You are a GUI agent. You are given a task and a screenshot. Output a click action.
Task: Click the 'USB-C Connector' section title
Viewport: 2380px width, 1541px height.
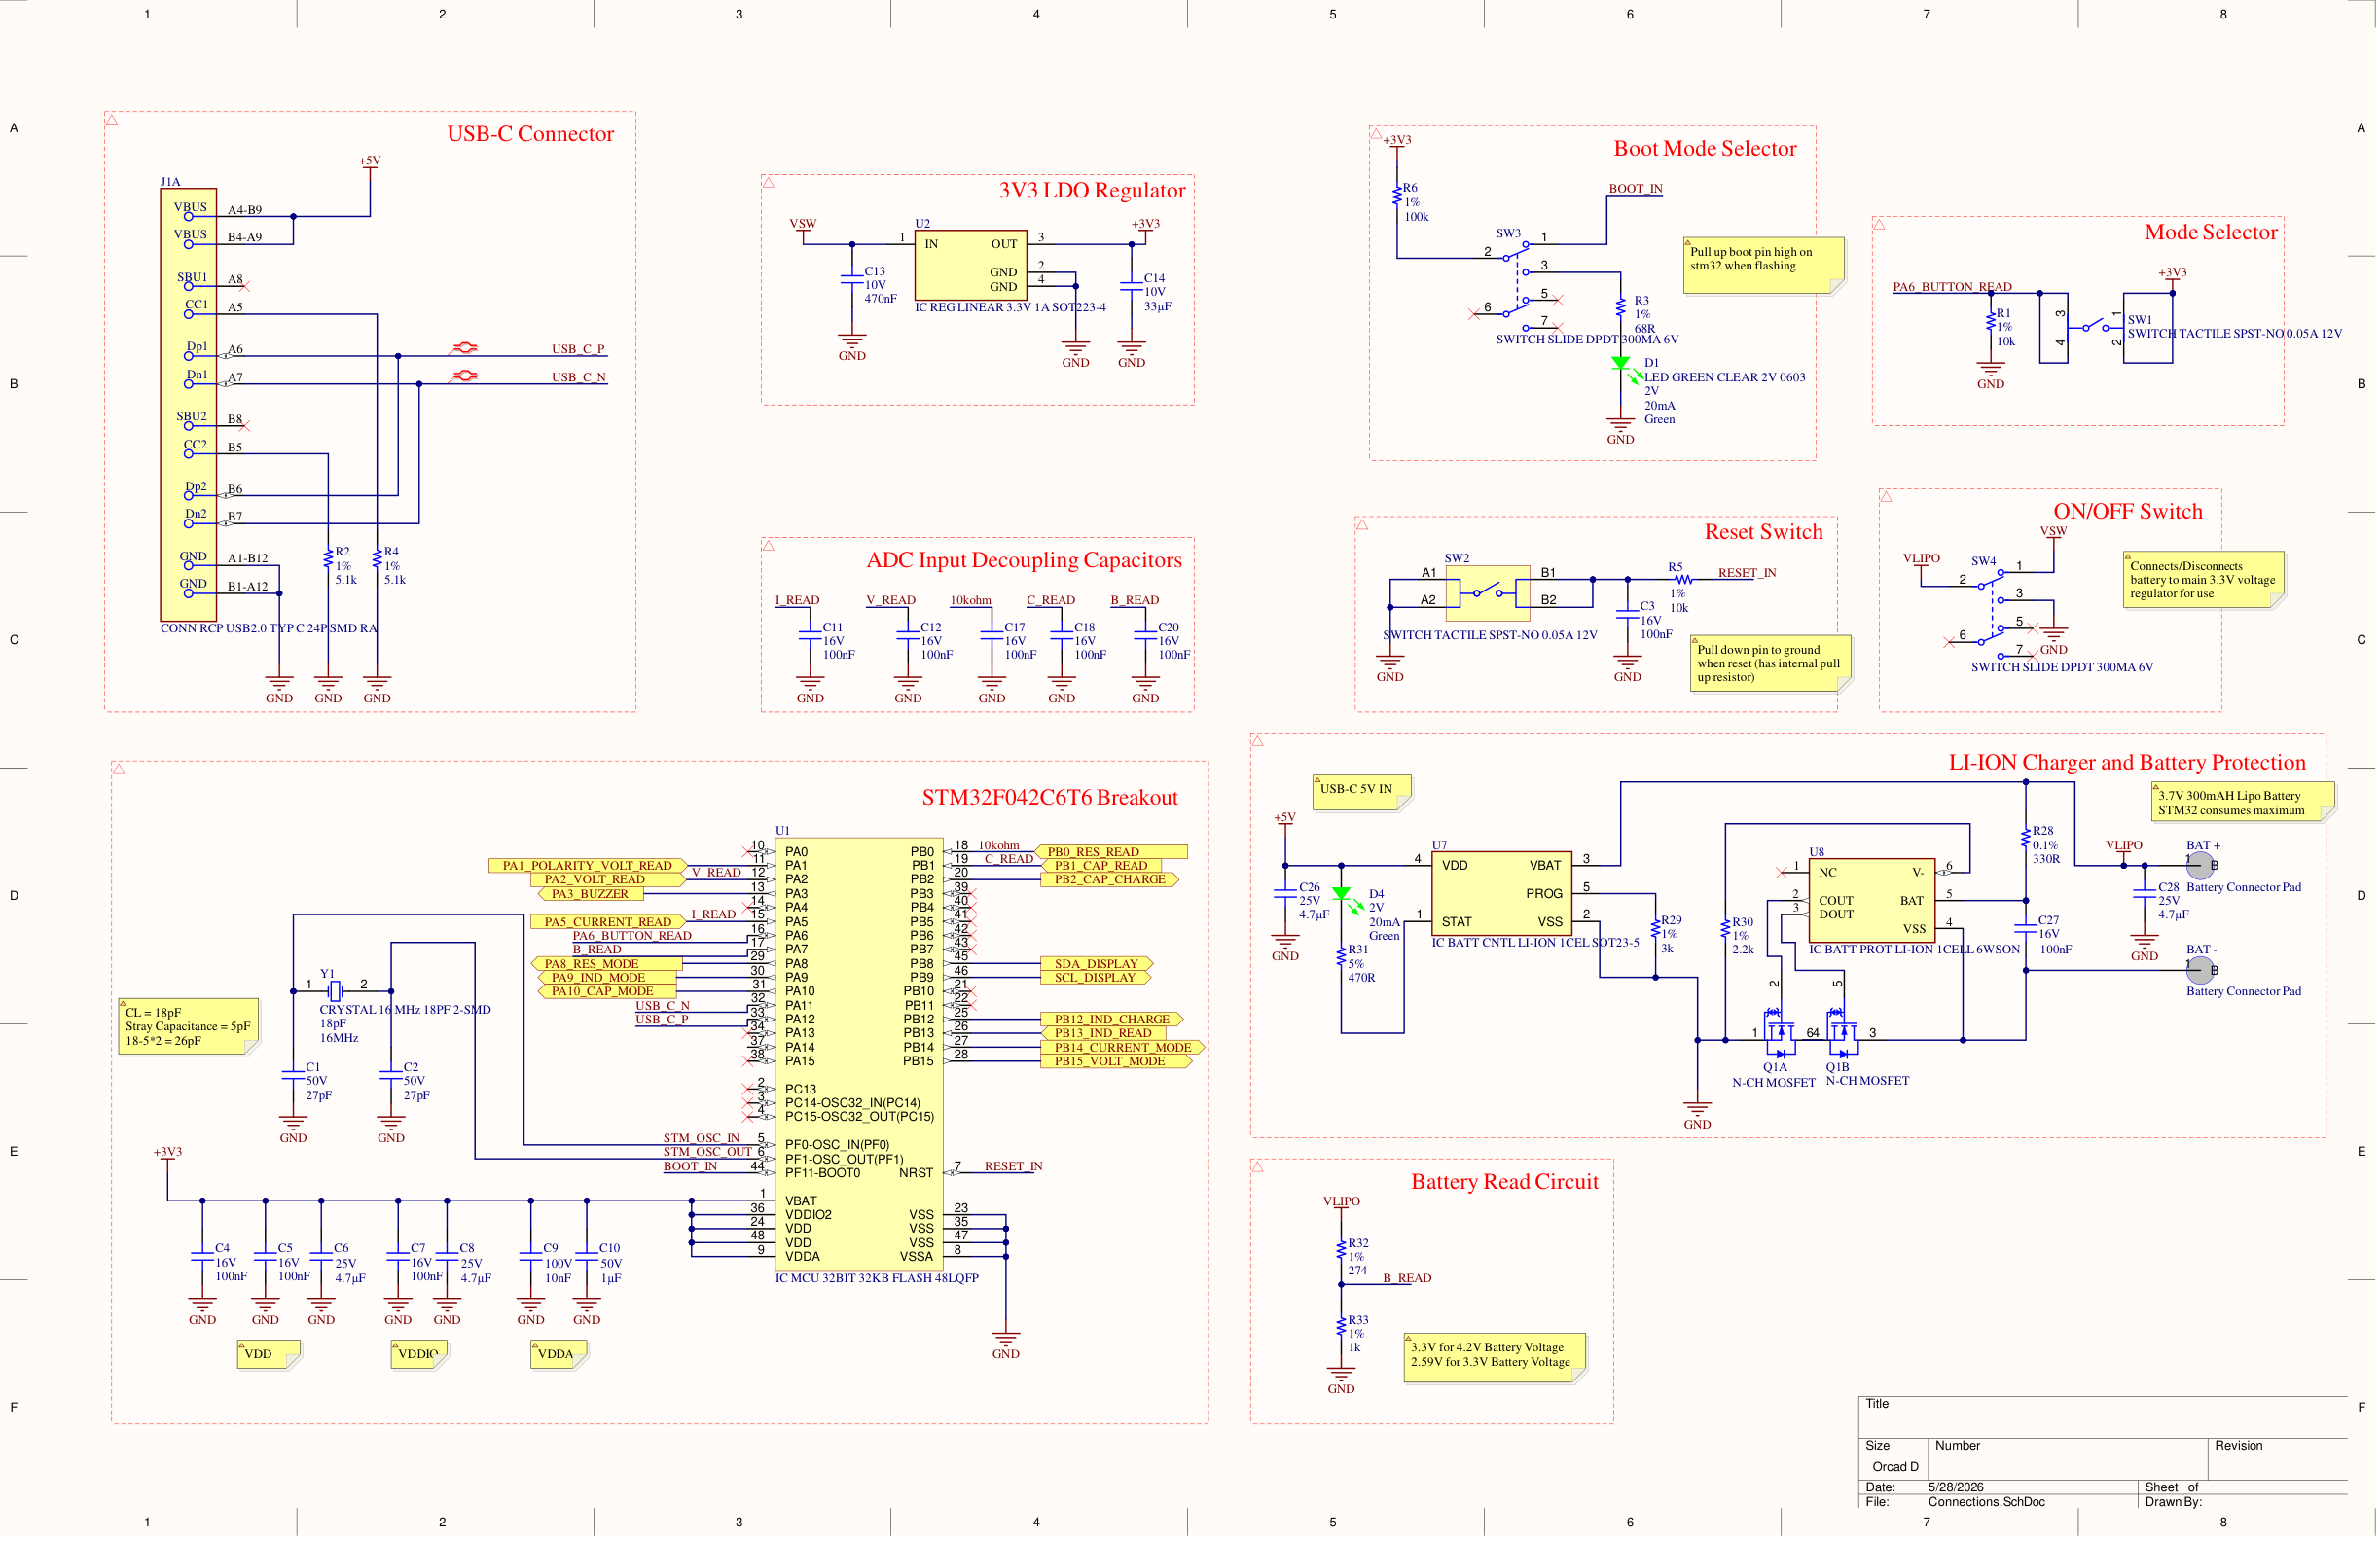coord(531,134)
